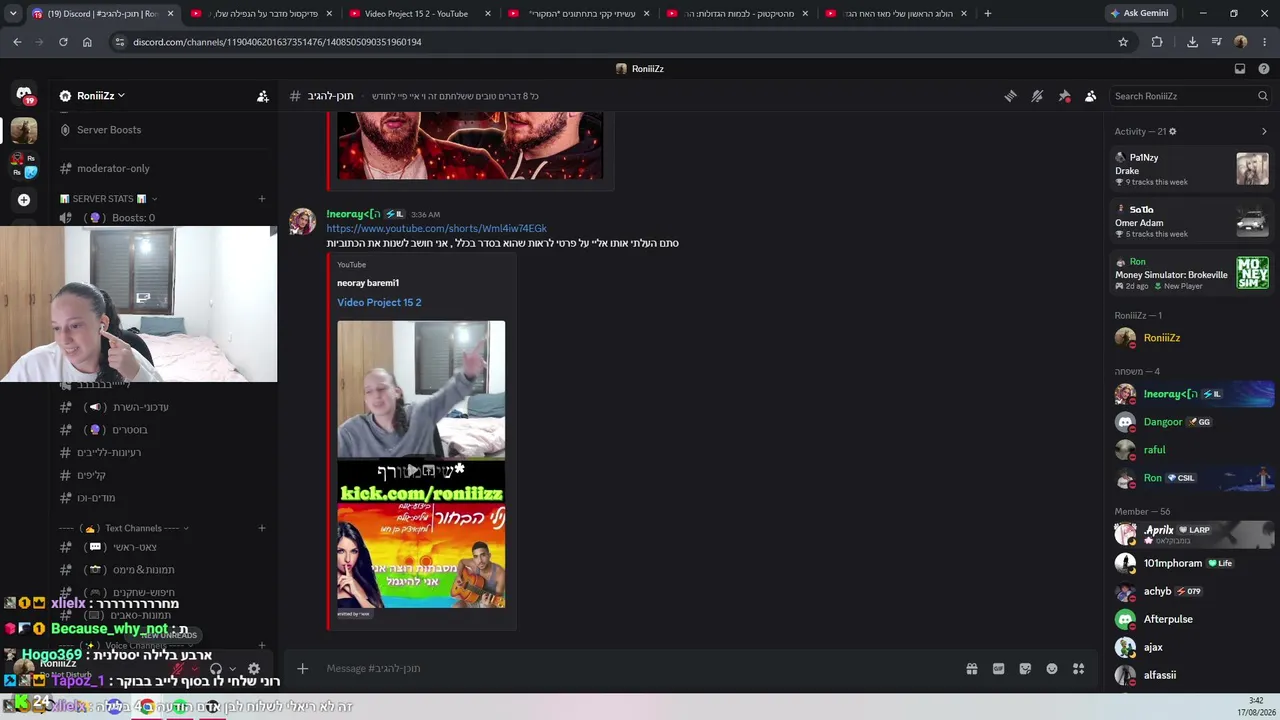The image size is (1280, 720).
Task: Open the צאט-ראשי channel
Action: coord(134,548)
